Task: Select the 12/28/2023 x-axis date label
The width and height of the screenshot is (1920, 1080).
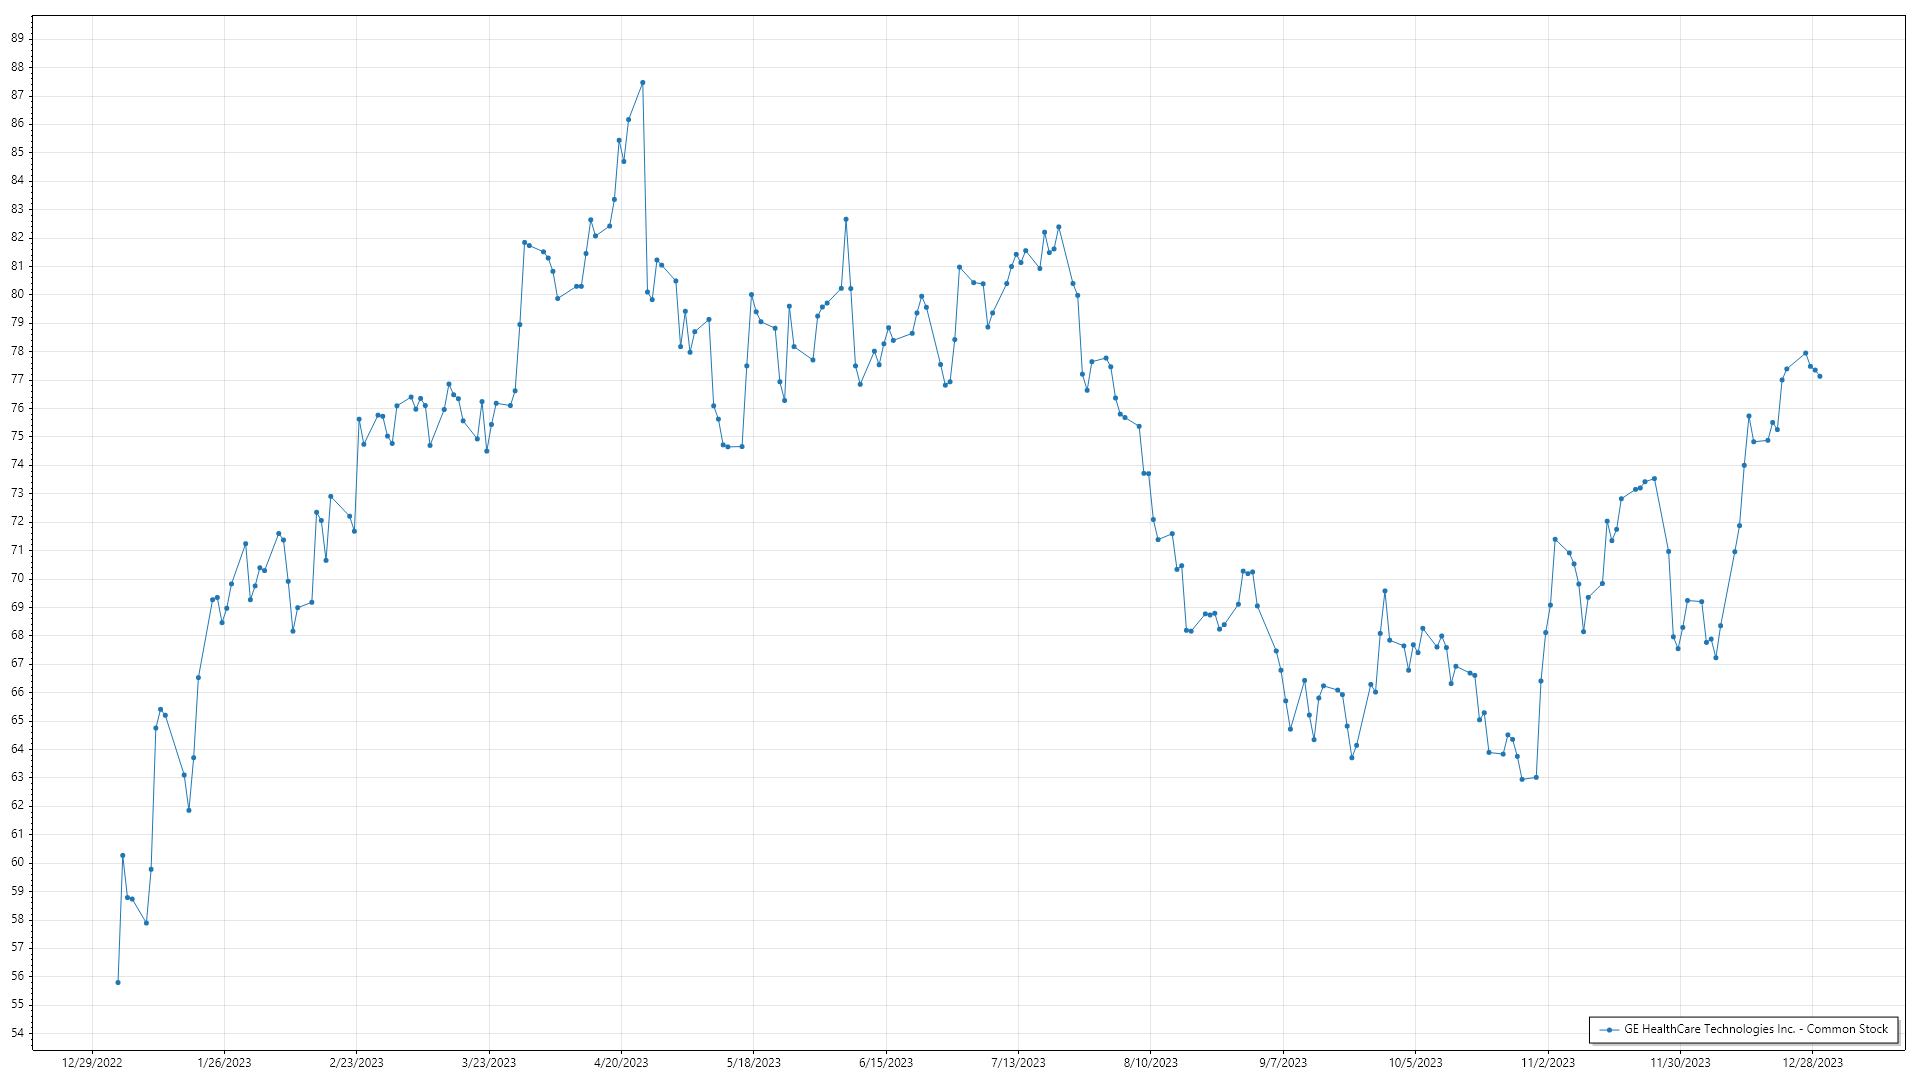Action: pos(1812,1063)
